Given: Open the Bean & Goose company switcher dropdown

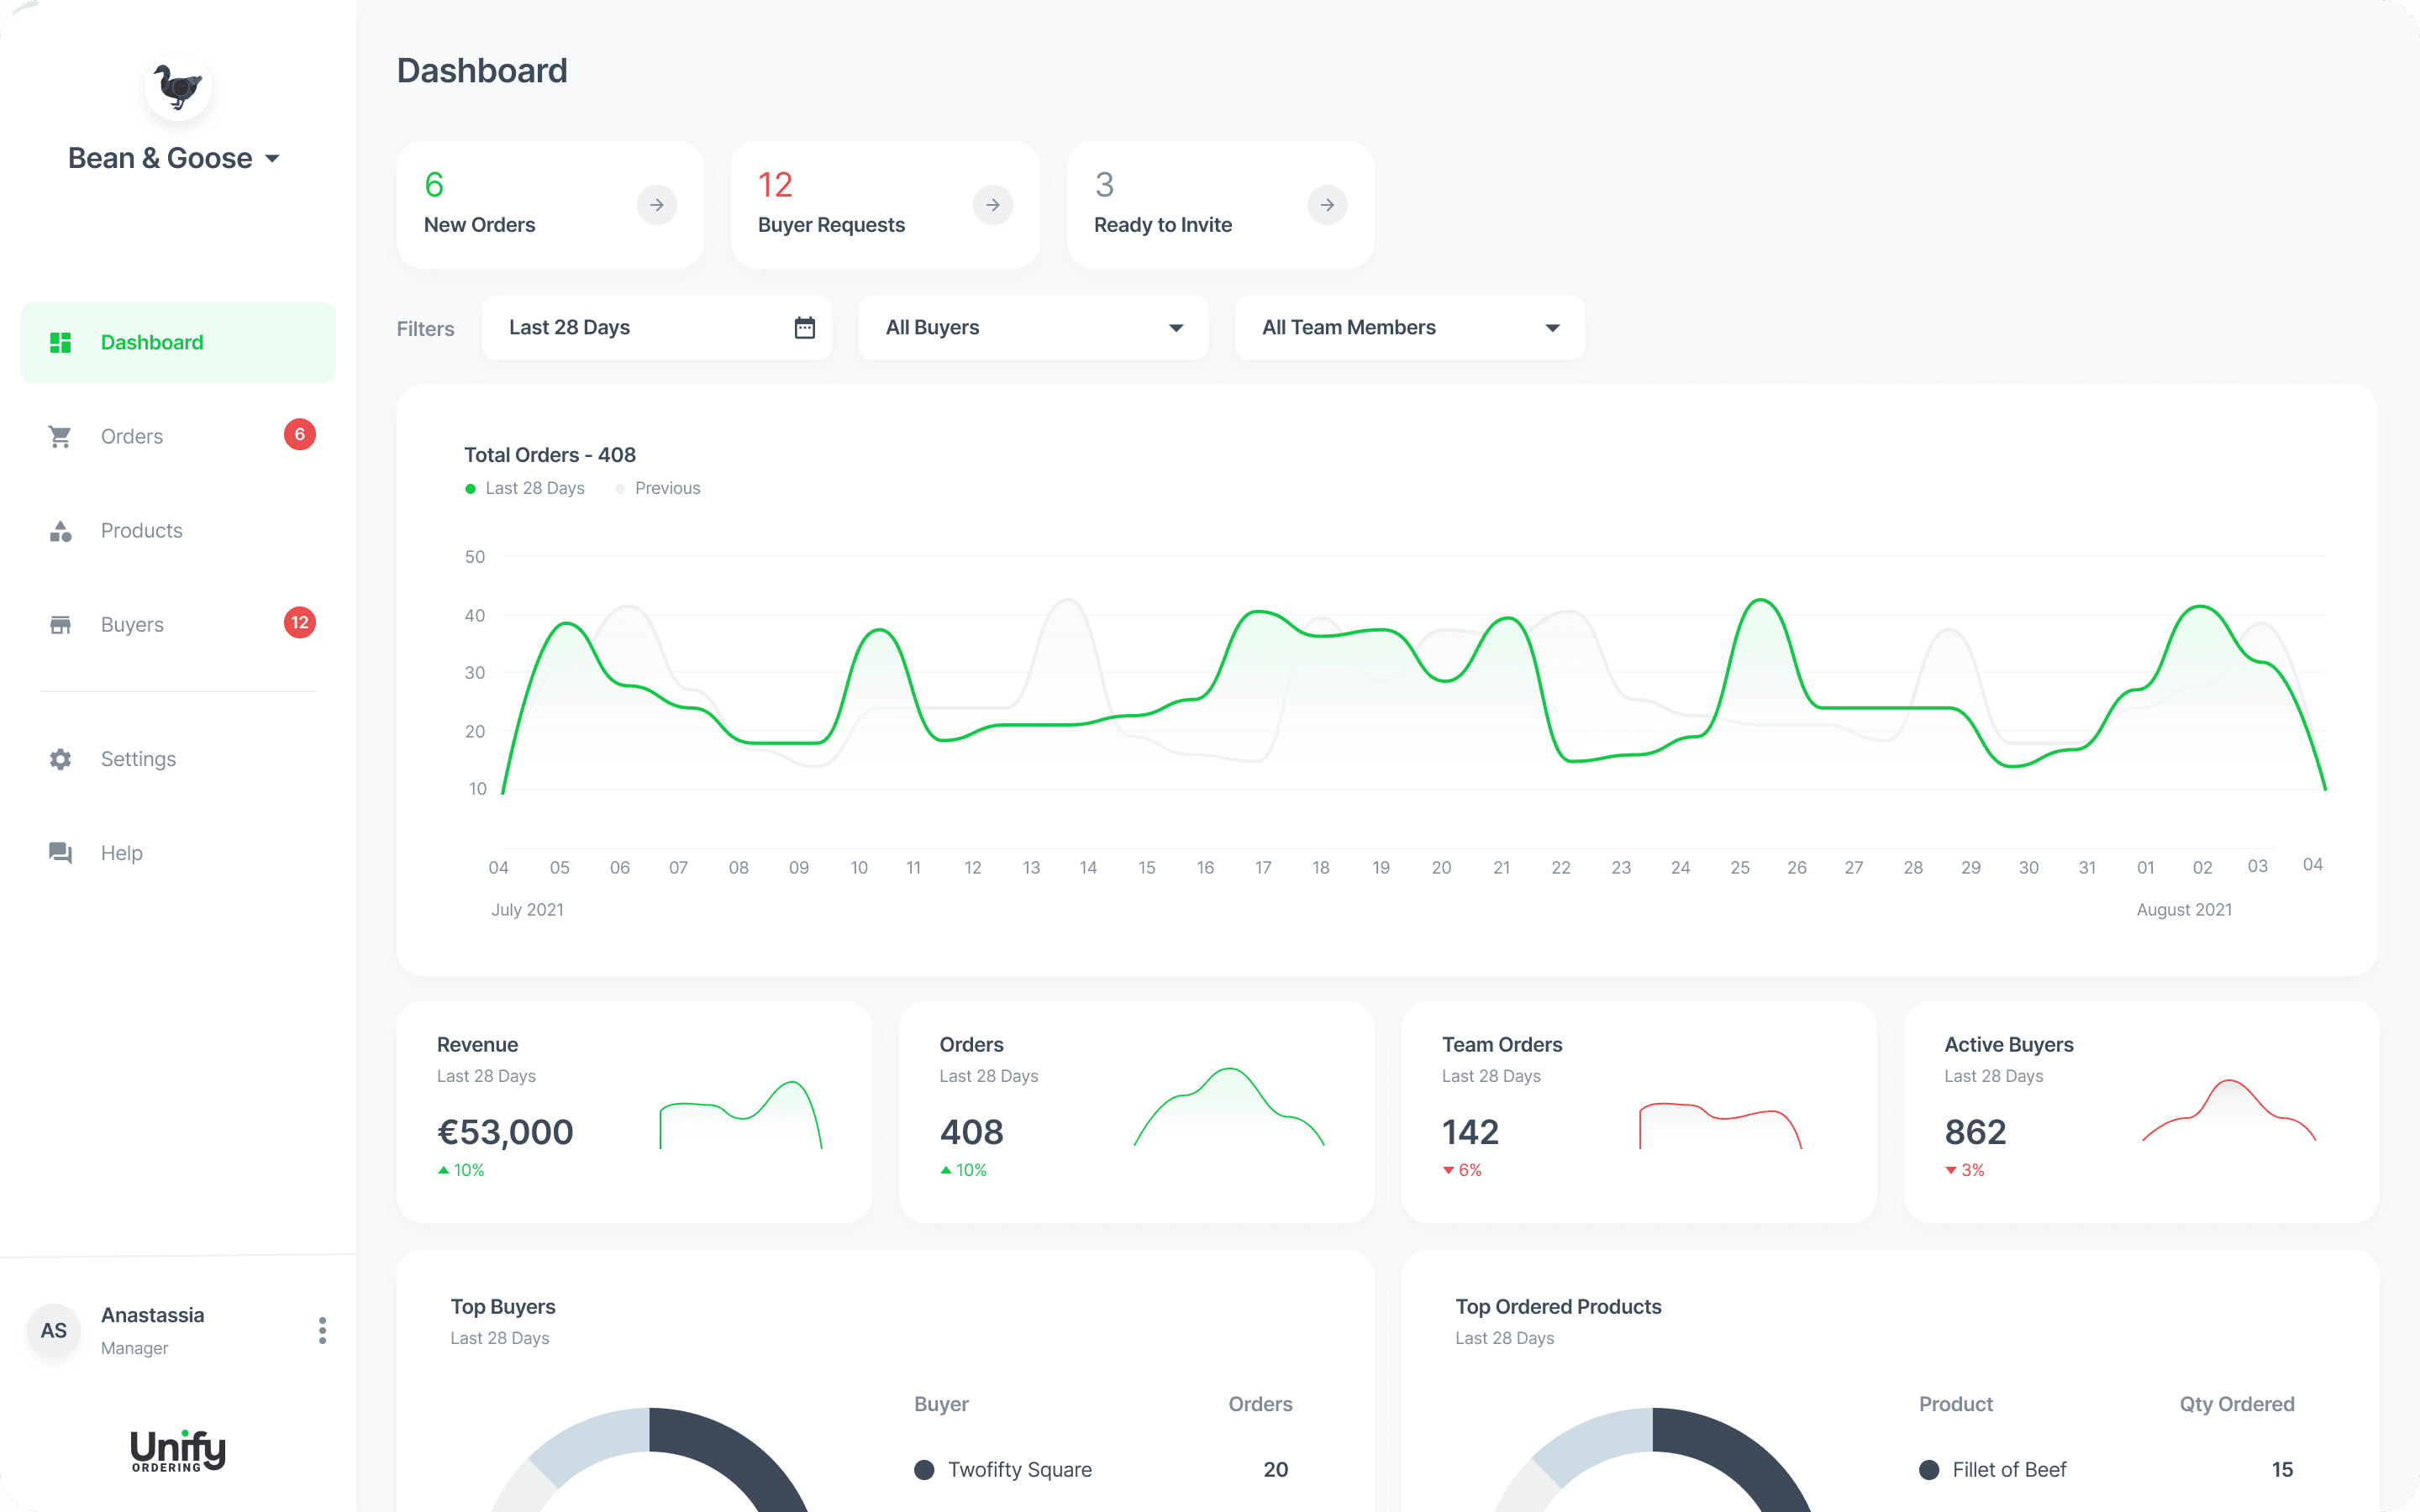Looking at the screenshot, I should tap(174, 158).
